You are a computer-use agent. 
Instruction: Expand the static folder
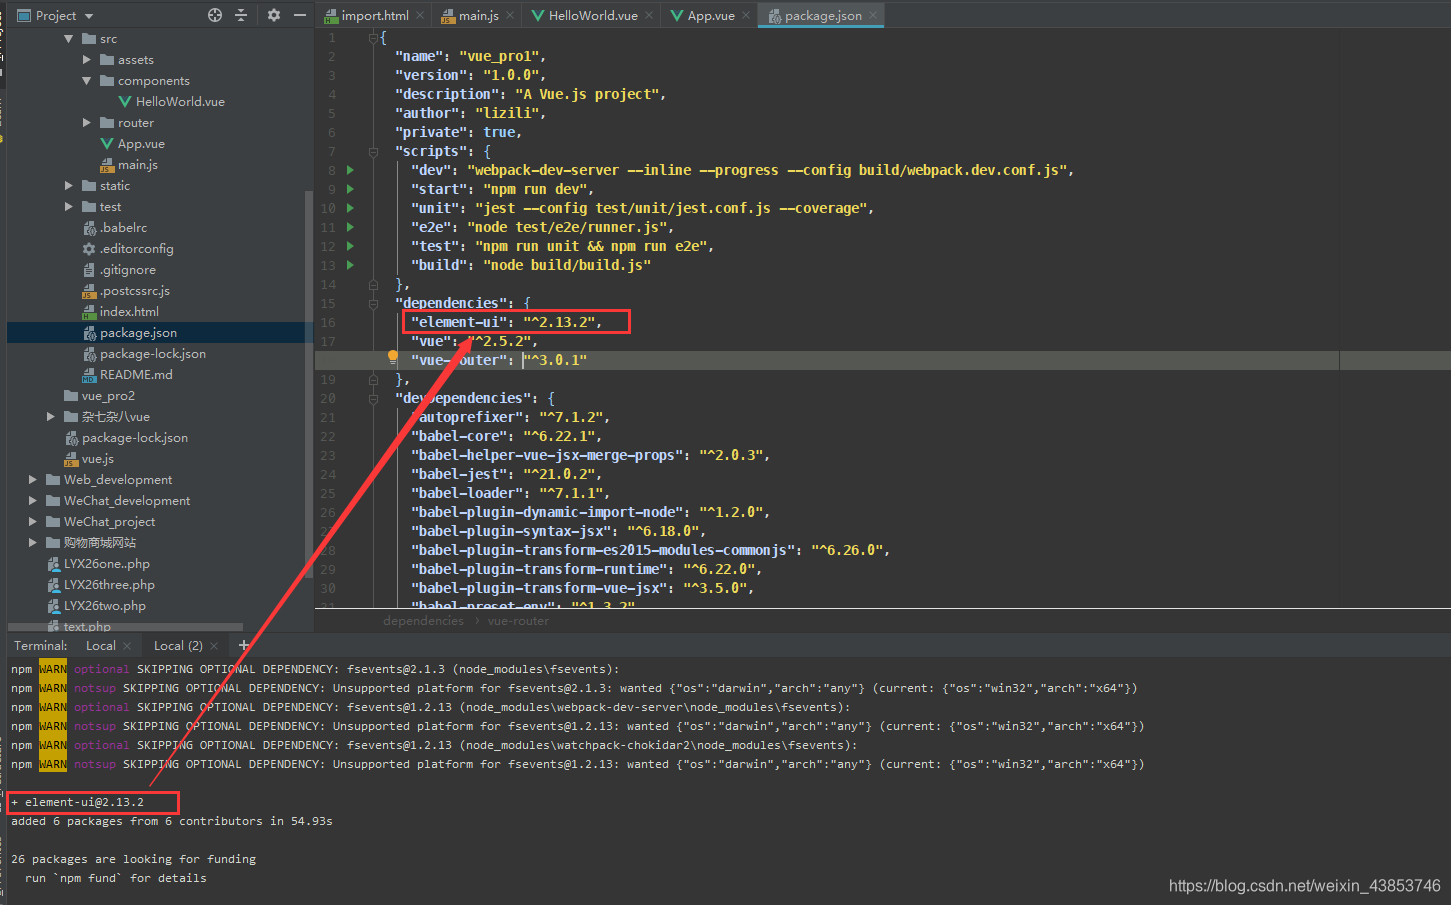(x=69, y=186)
